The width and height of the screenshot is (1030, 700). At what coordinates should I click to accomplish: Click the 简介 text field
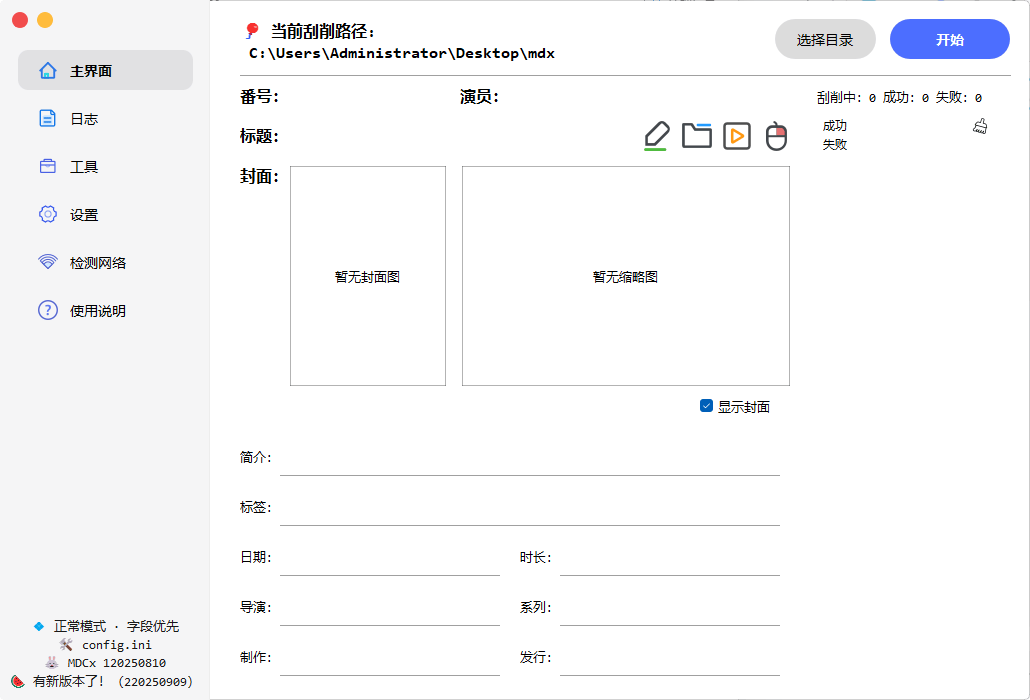click(529, 458)
